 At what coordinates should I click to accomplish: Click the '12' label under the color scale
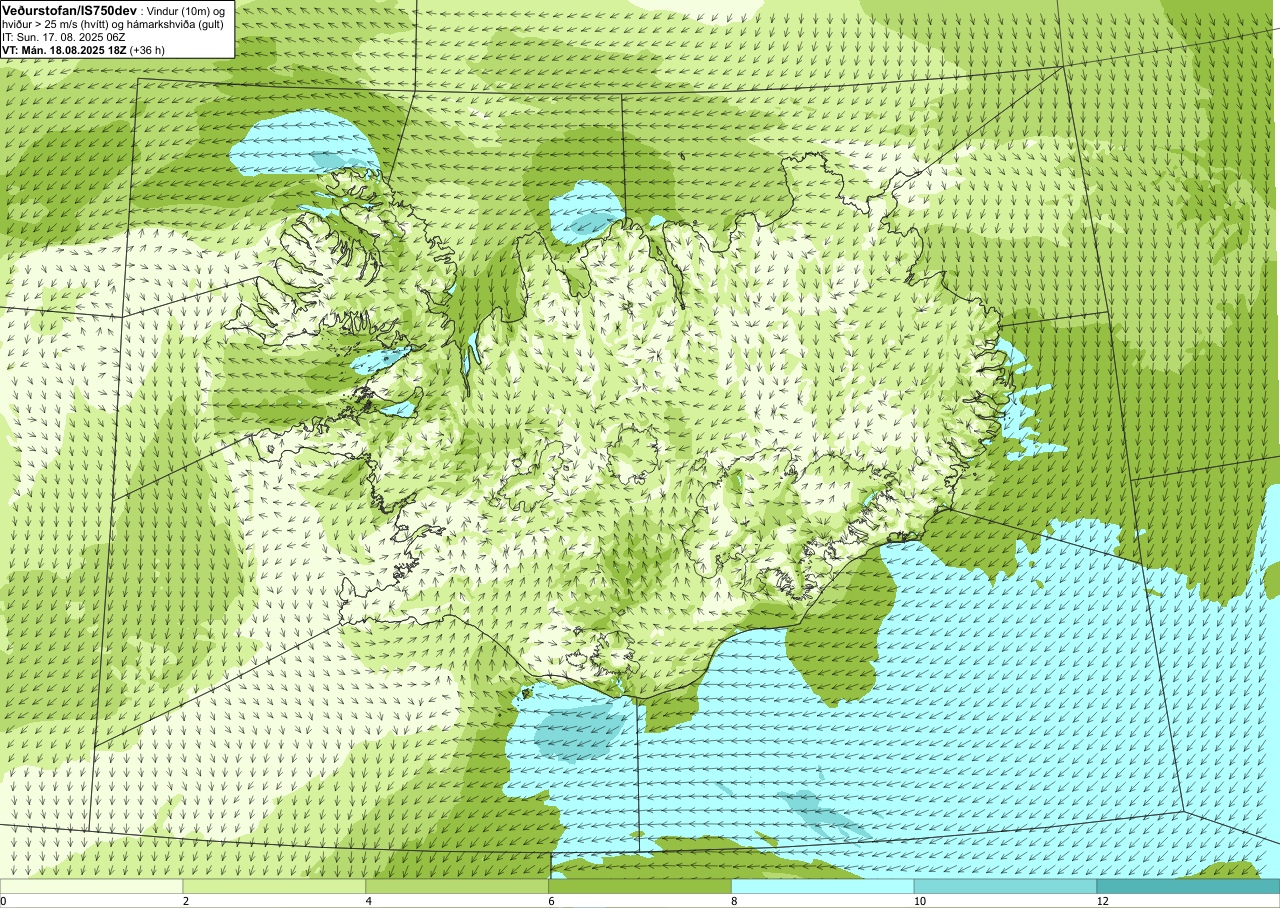(1102, 901)
